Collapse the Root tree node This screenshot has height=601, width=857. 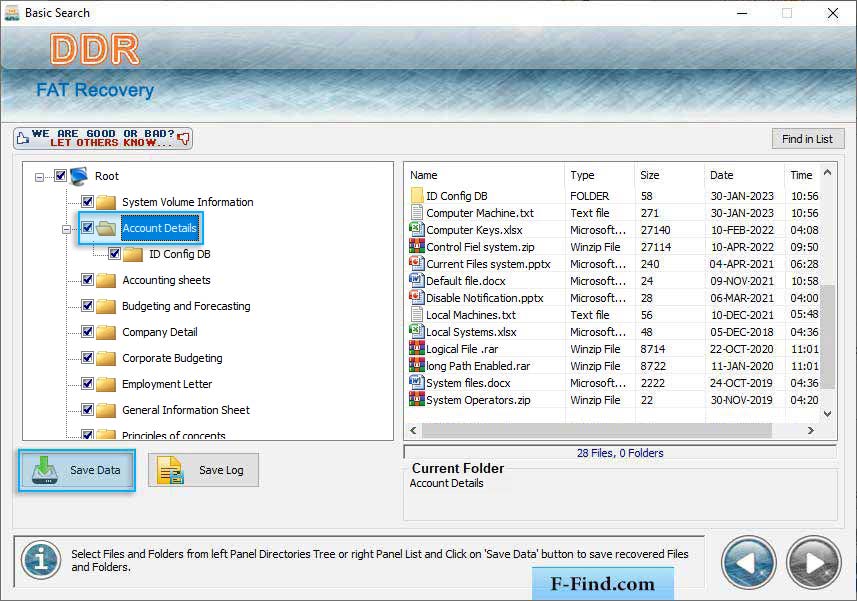(39, 177)
